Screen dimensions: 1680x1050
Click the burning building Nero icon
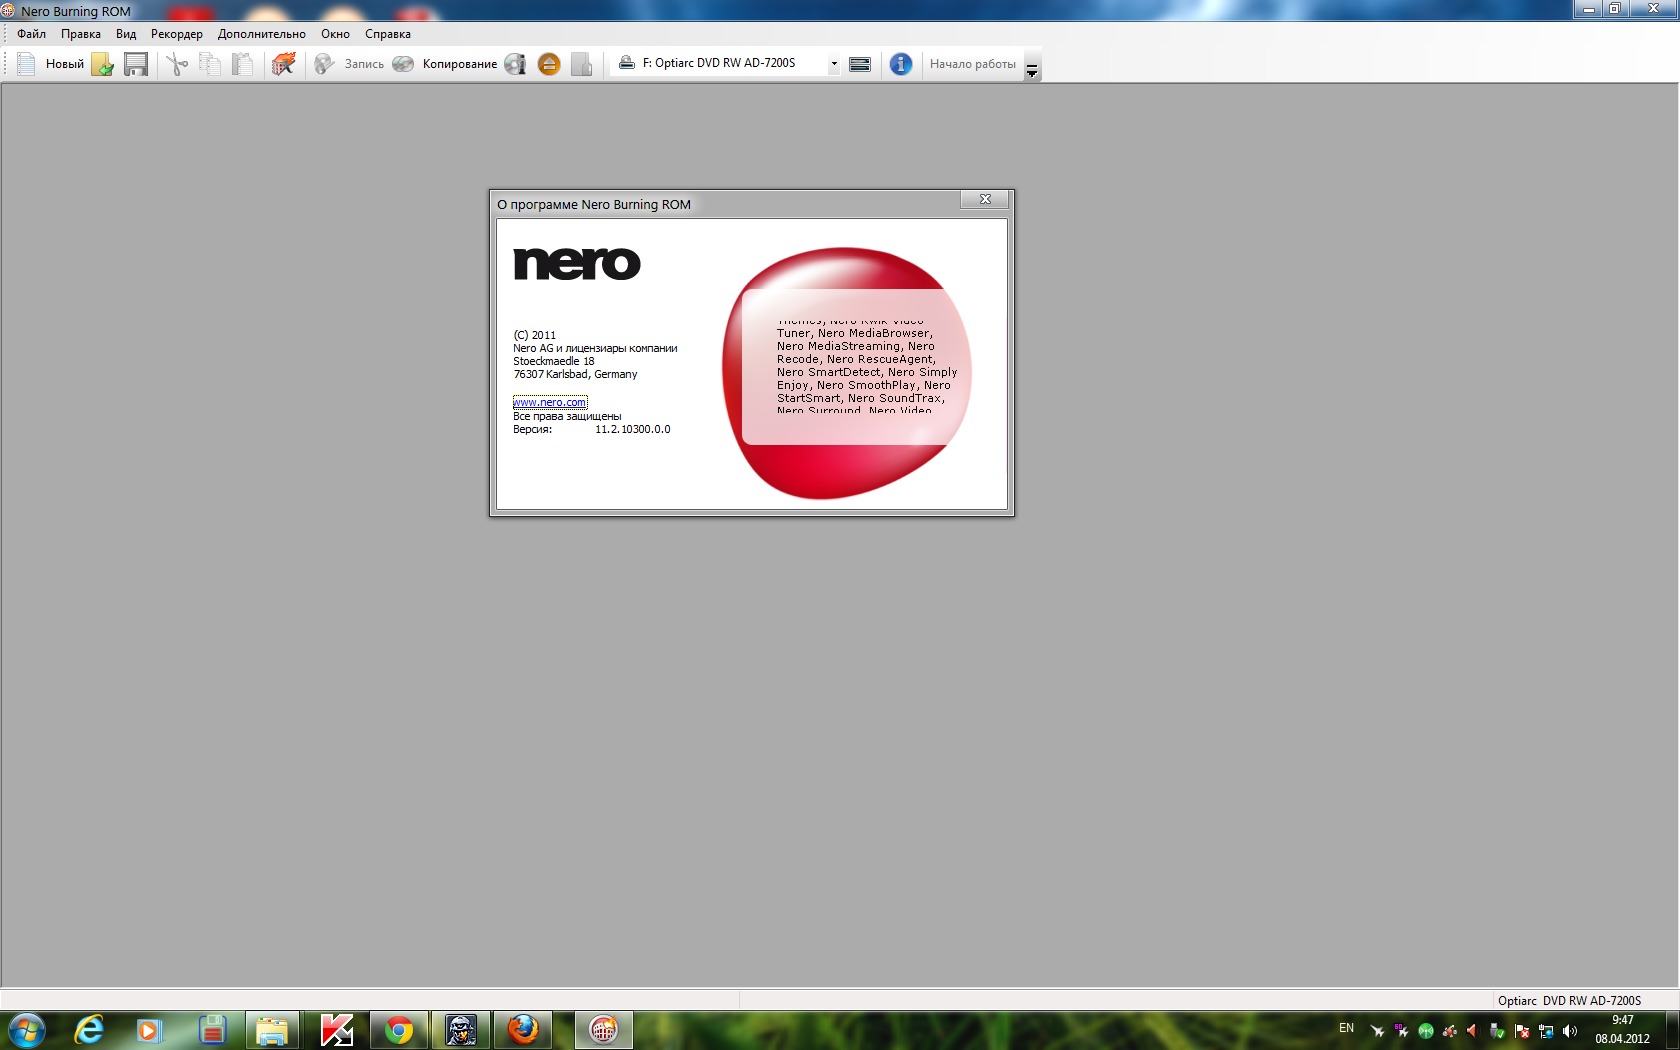[284, 64]
